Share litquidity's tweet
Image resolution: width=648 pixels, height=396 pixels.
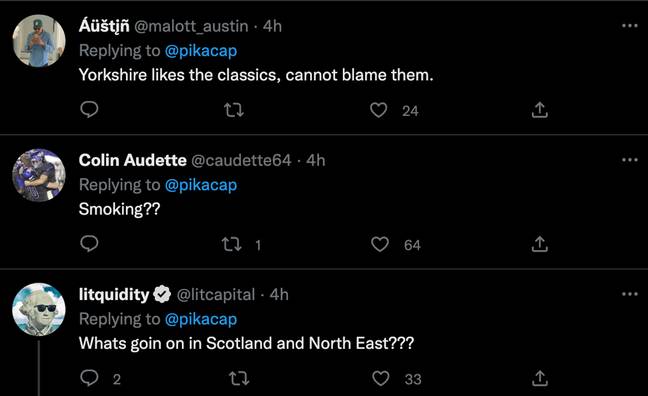point(540,378)
